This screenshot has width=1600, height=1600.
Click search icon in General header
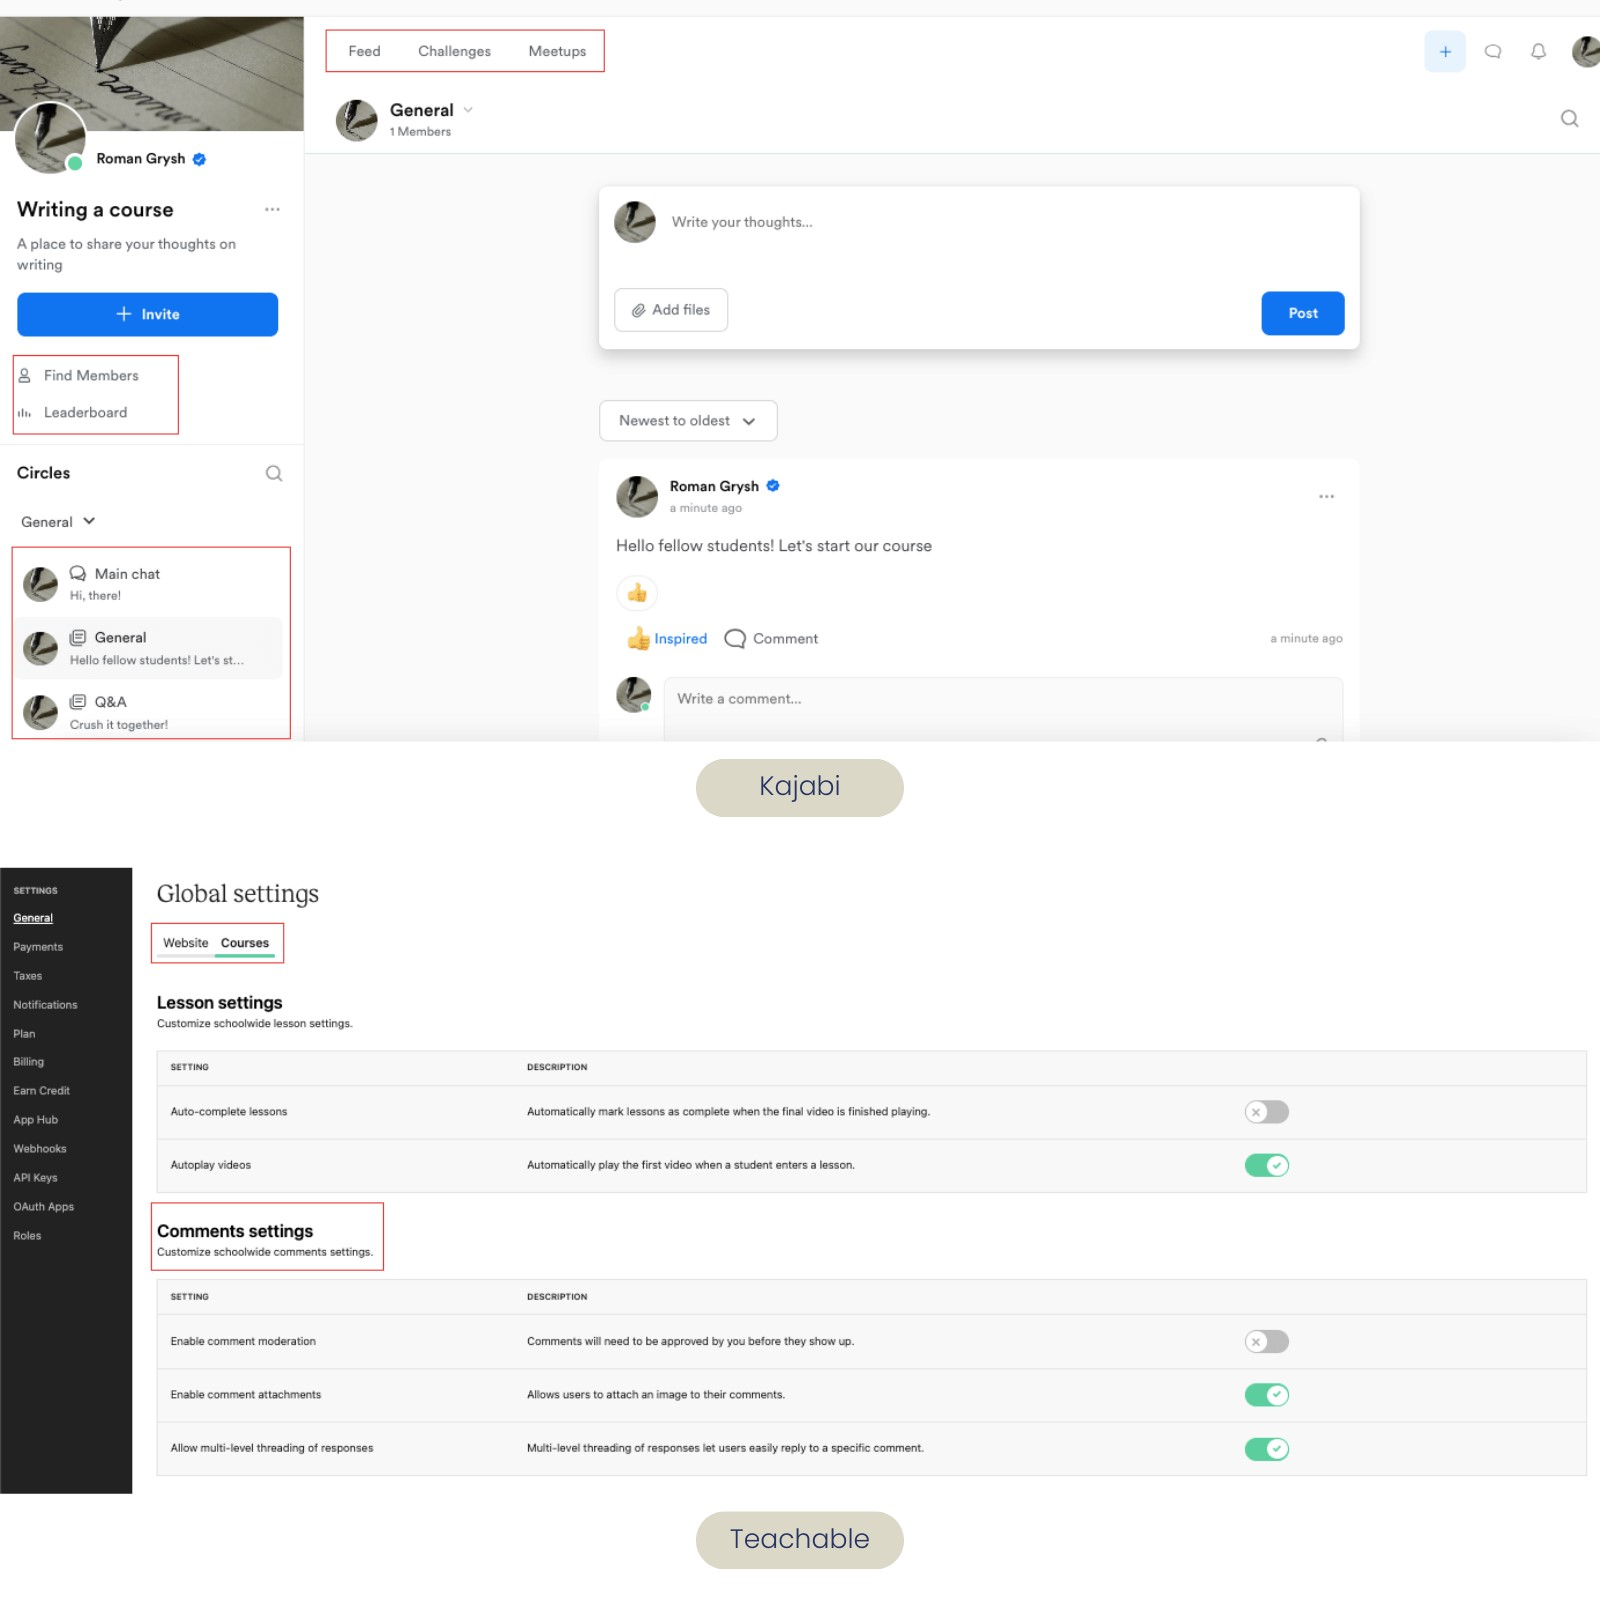1569,118
